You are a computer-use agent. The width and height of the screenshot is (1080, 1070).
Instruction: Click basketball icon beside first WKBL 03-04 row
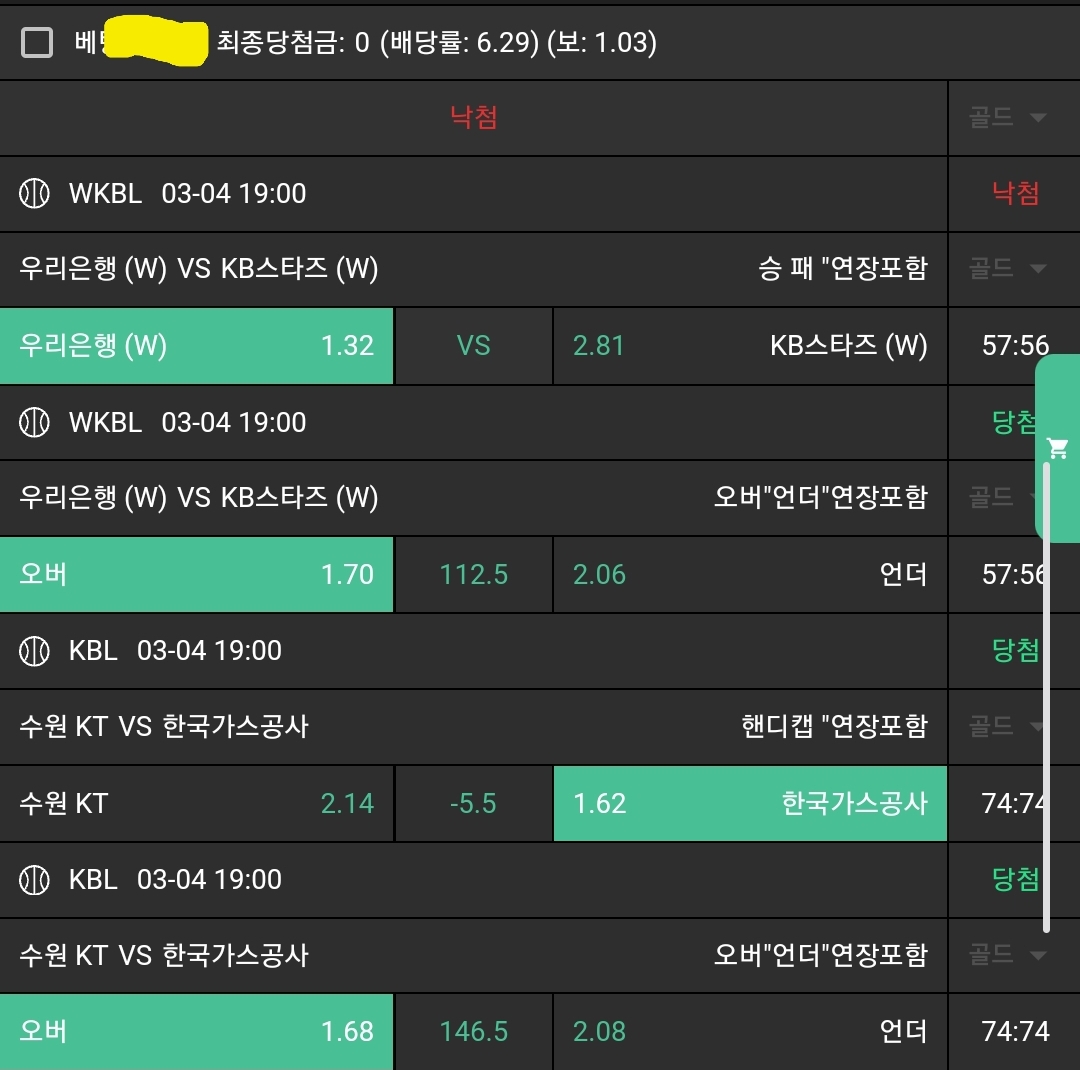[x=35, y=193]
